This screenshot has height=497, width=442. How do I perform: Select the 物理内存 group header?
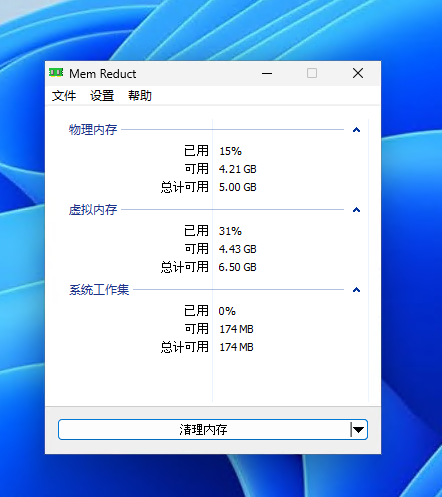93,130
